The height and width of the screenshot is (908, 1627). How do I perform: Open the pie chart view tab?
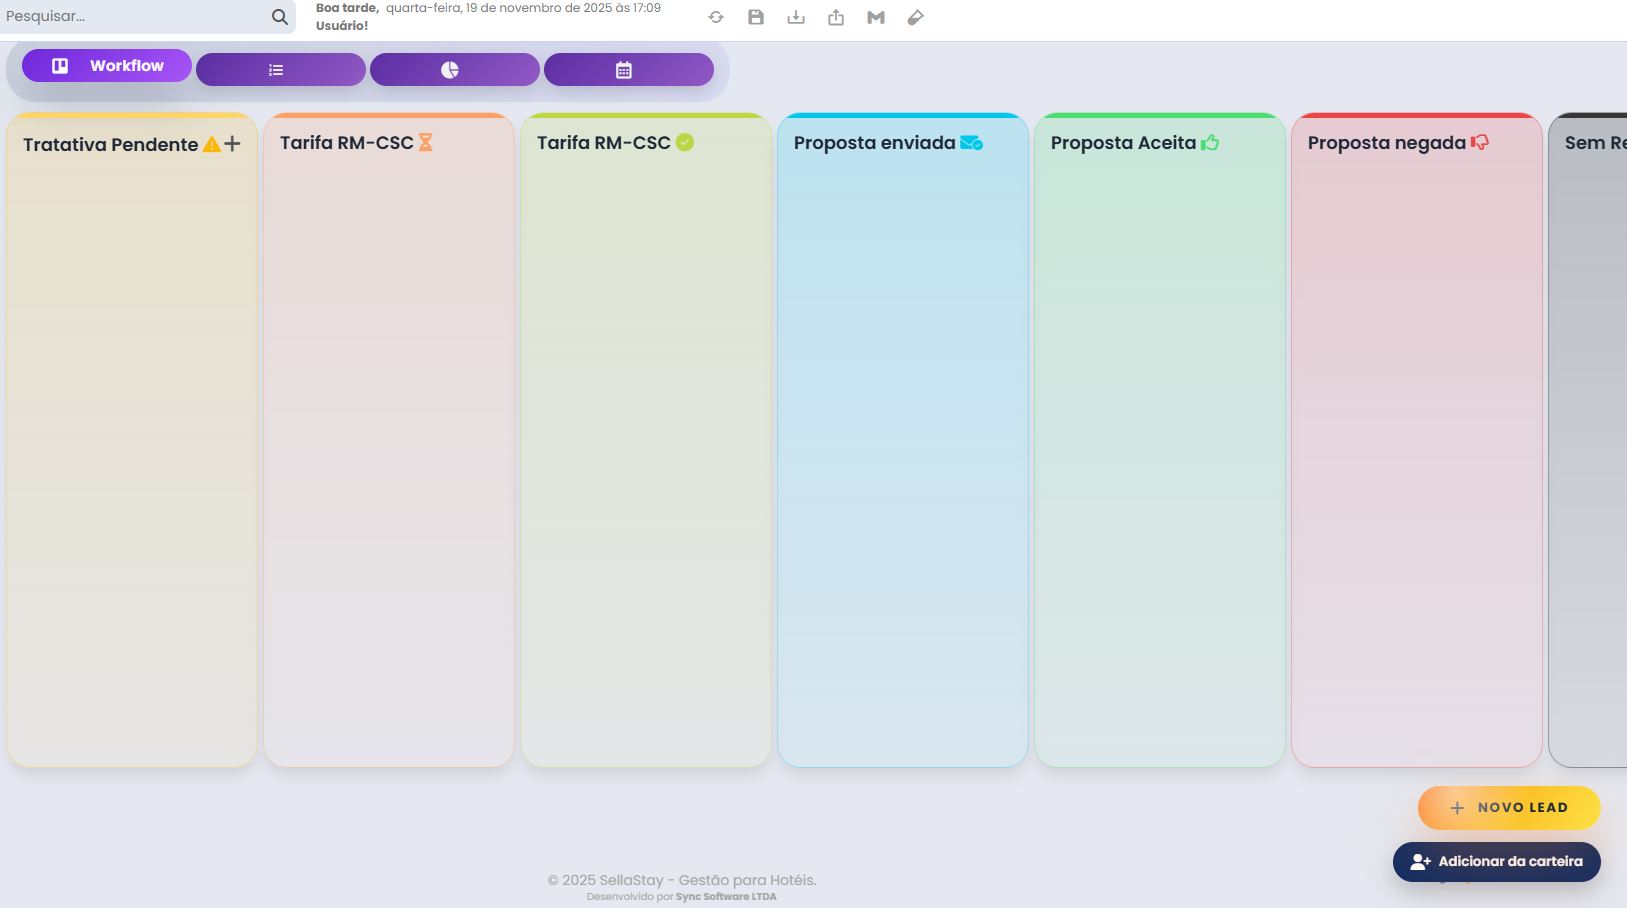click(455, 70)
